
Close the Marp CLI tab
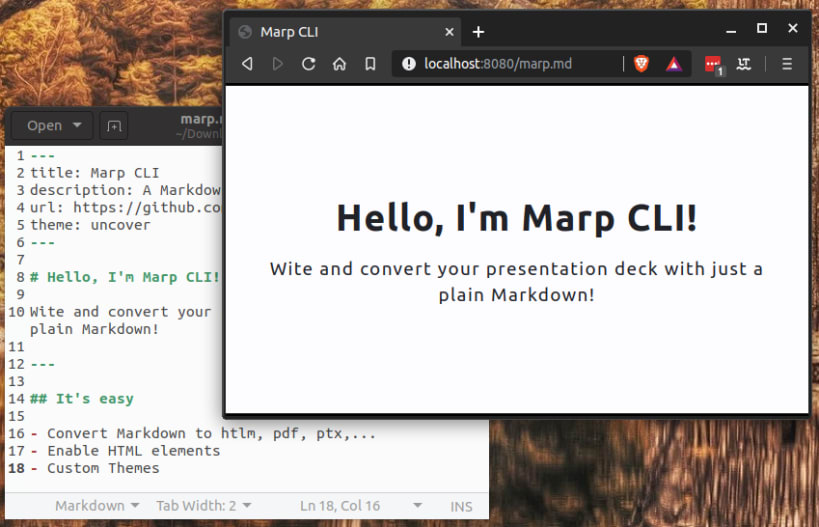coord(449,32)
